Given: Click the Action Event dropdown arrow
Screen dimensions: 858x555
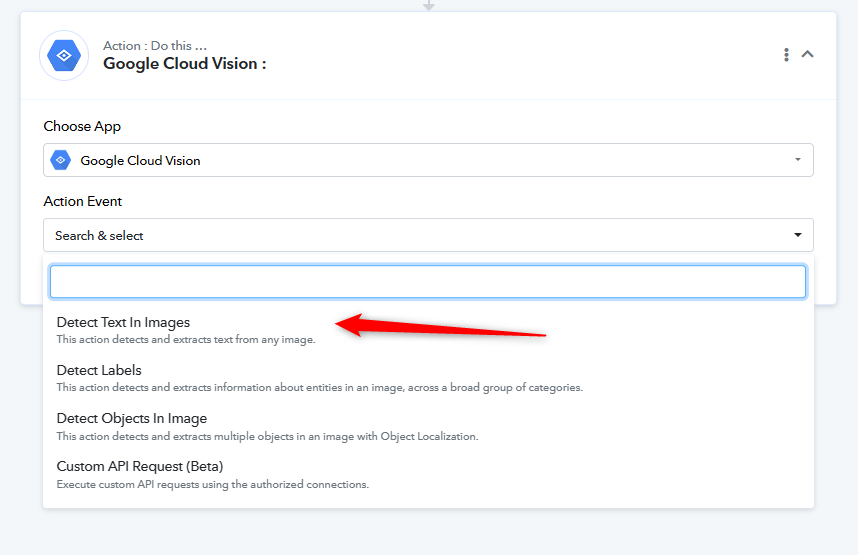Looking at the screenshot, I should click(798, 235).
